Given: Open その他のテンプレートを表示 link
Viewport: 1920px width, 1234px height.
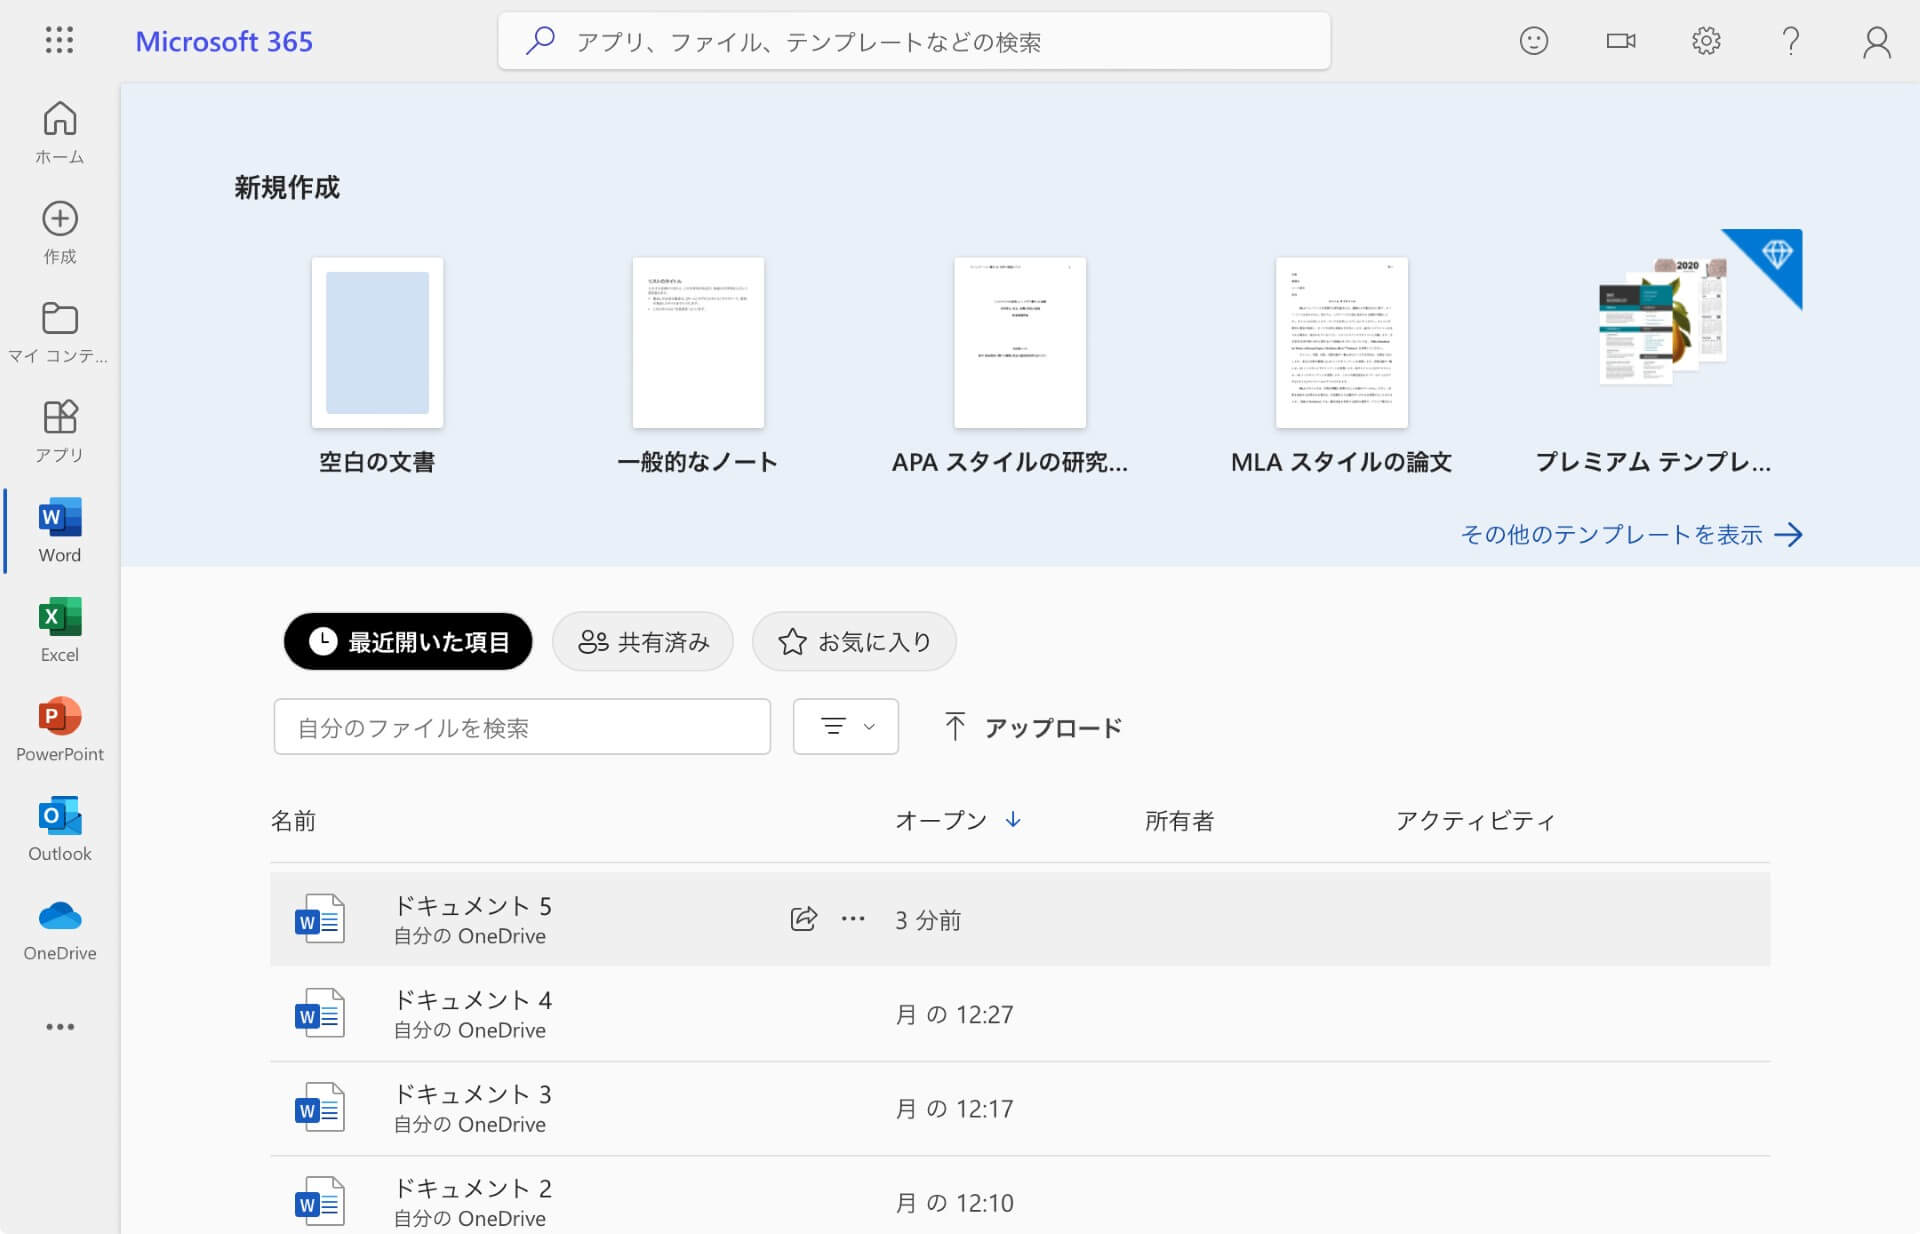Looking at the screenshot, I should (x=1631, y=534).
